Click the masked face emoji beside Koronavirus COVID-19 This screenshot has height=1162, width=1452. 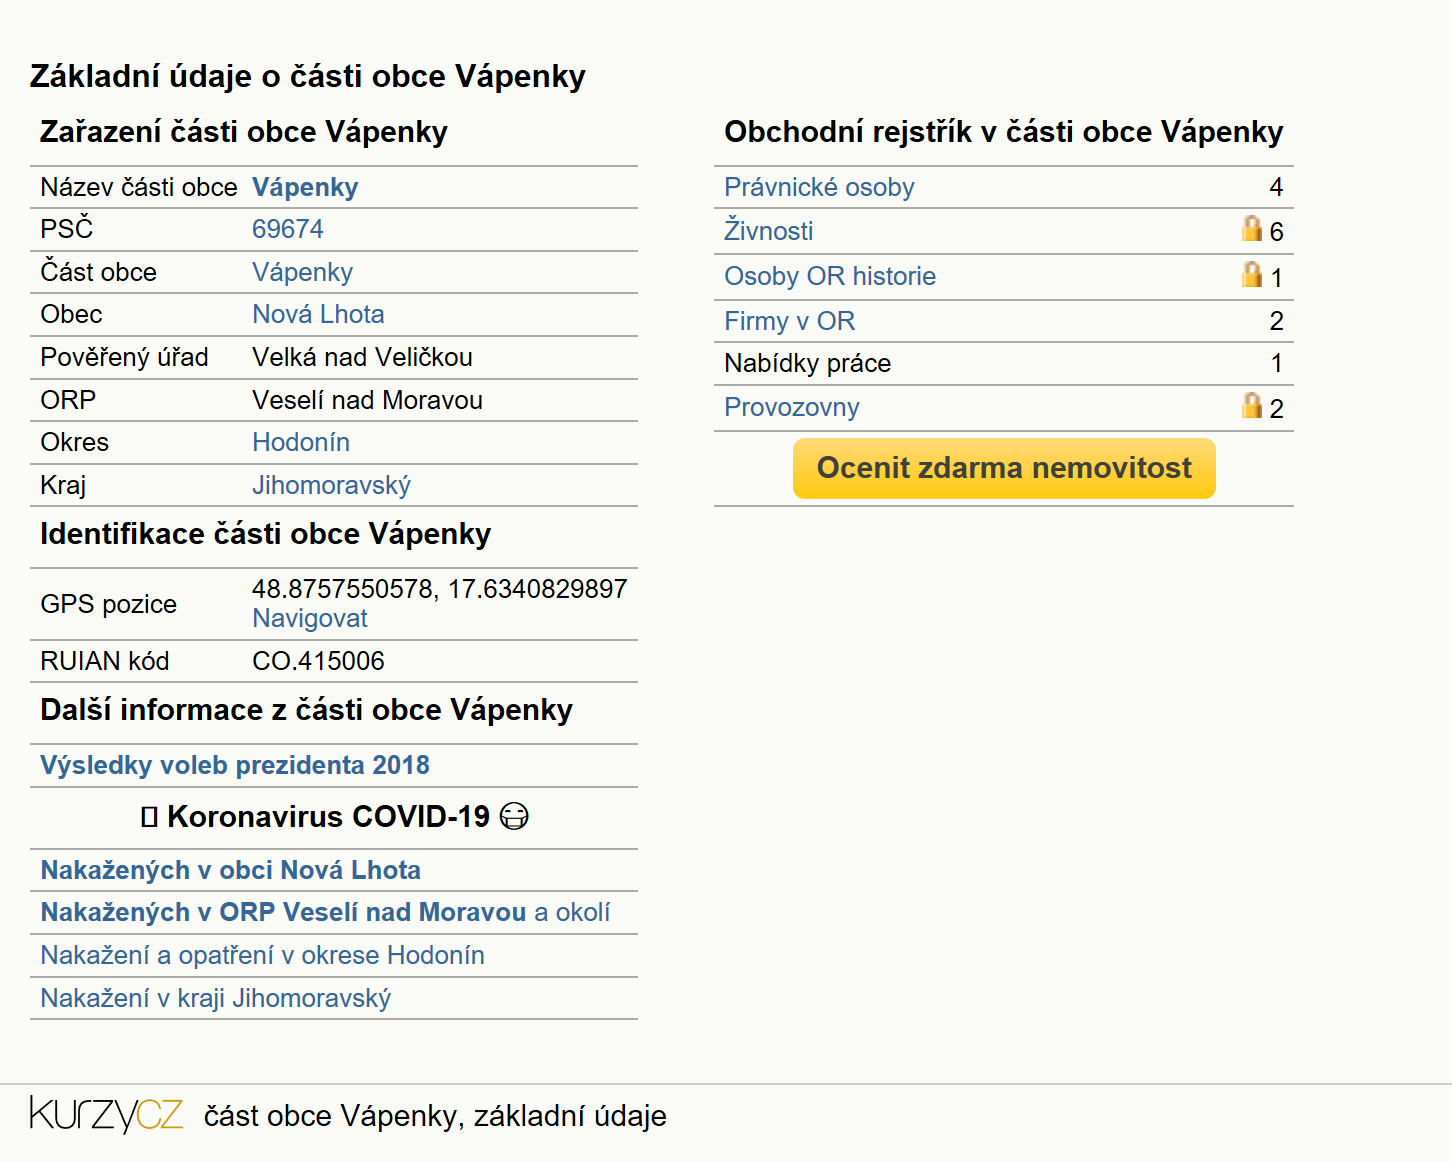point(514,817)
